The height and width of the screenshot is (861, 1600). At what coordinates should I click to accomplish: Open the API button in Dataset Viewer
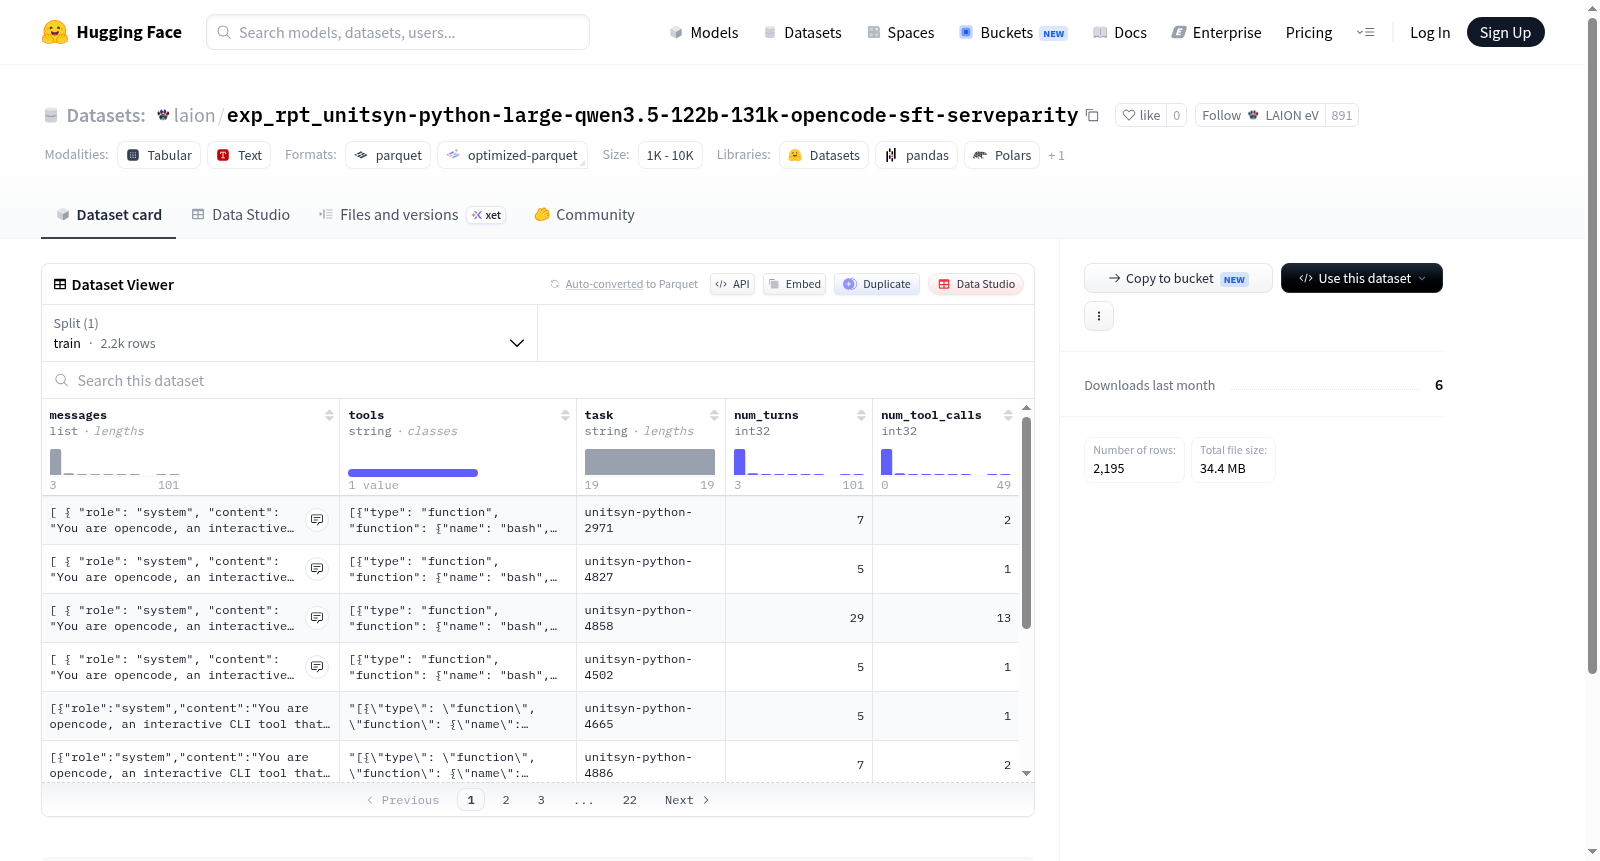pyautogui.click(x=732, y=284)
